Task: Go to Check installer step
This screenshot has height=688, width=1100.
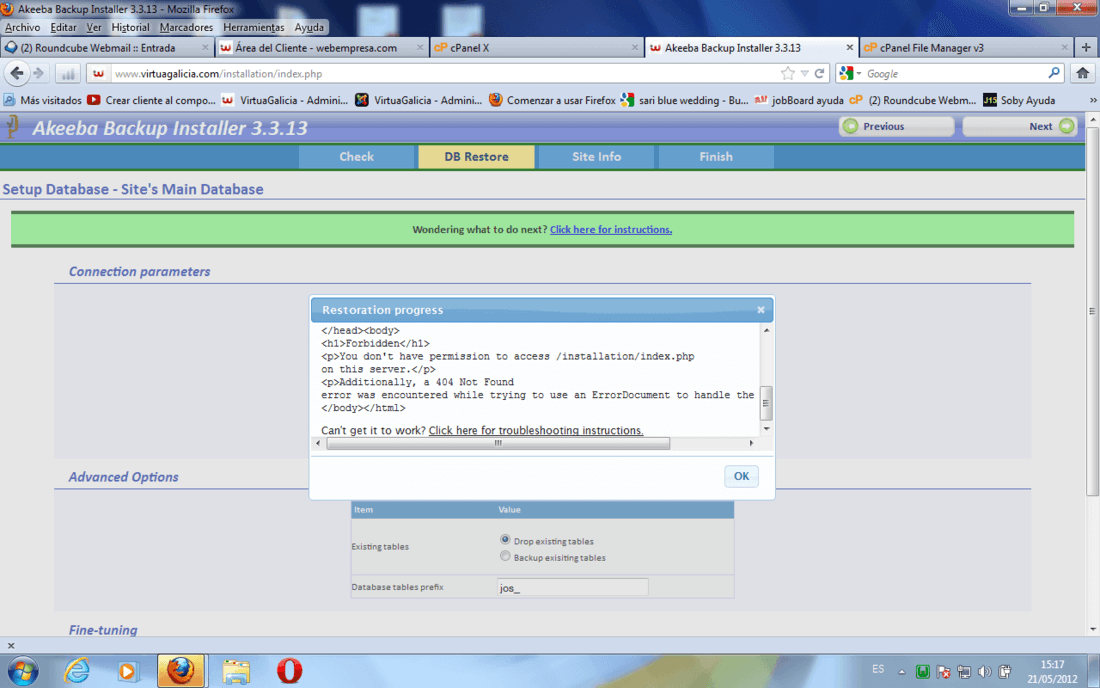Action: pos(356,156)
